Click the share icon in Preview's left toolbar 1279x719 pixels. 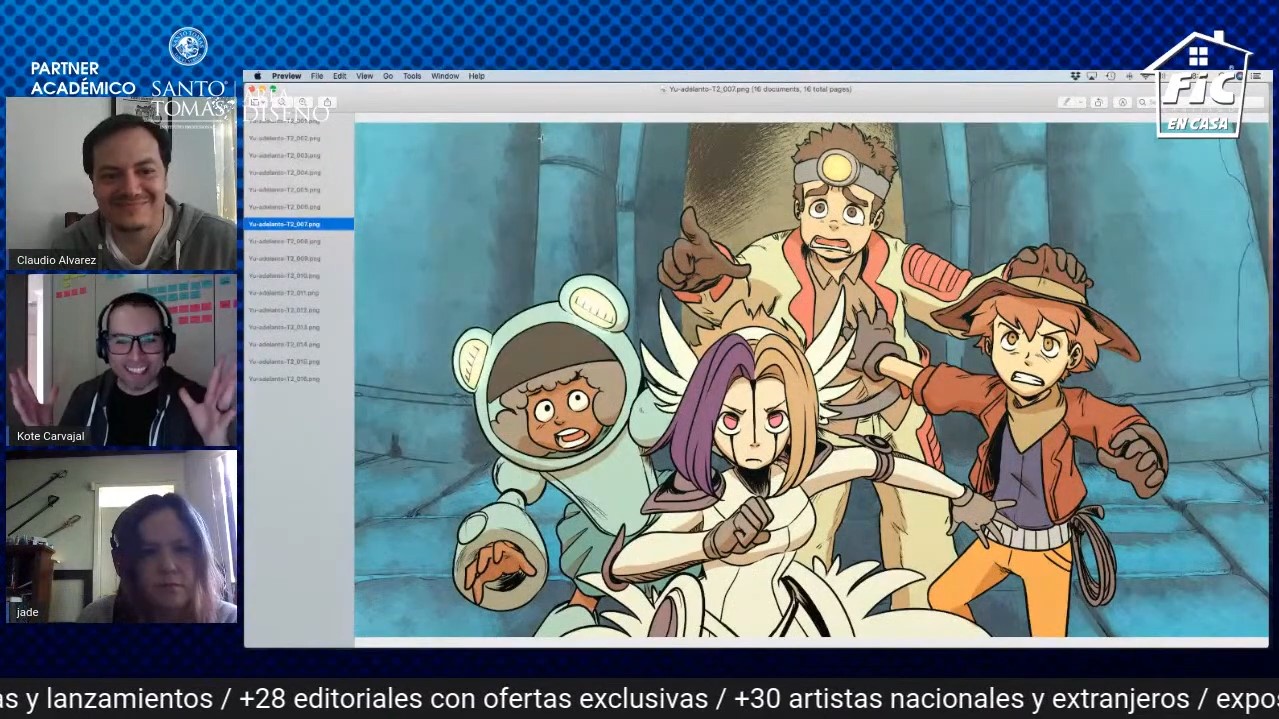tap(327, 102)
